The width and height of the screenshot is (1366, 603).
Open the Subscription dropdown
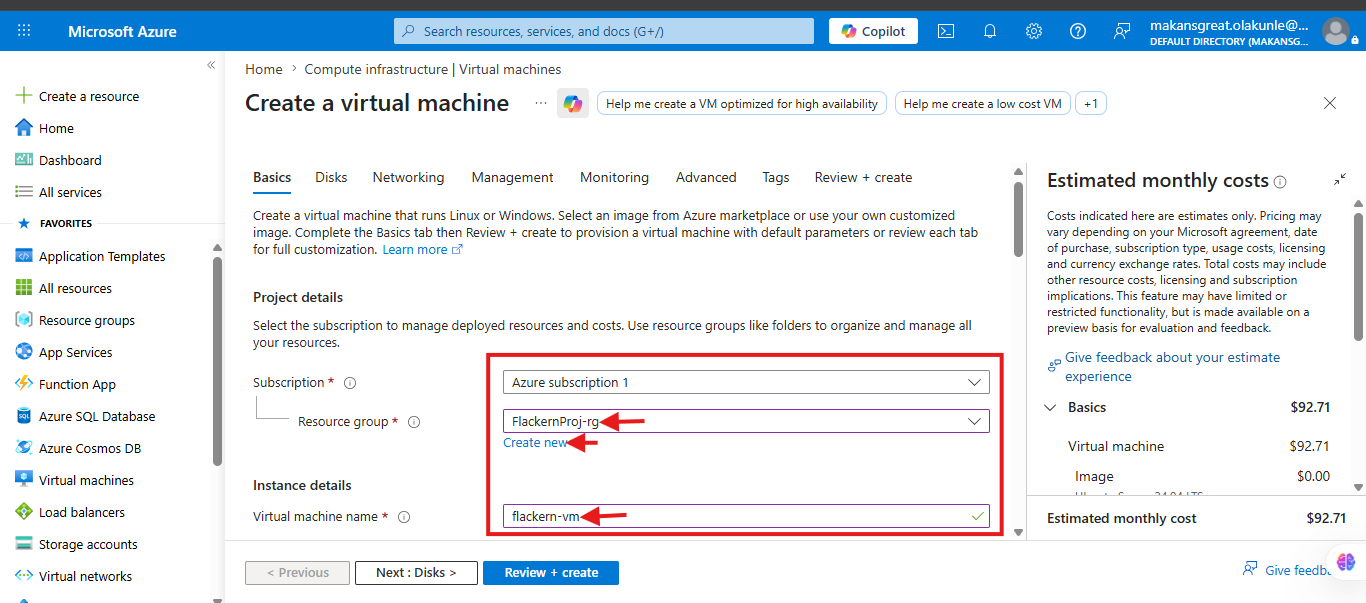pos(746,382)
